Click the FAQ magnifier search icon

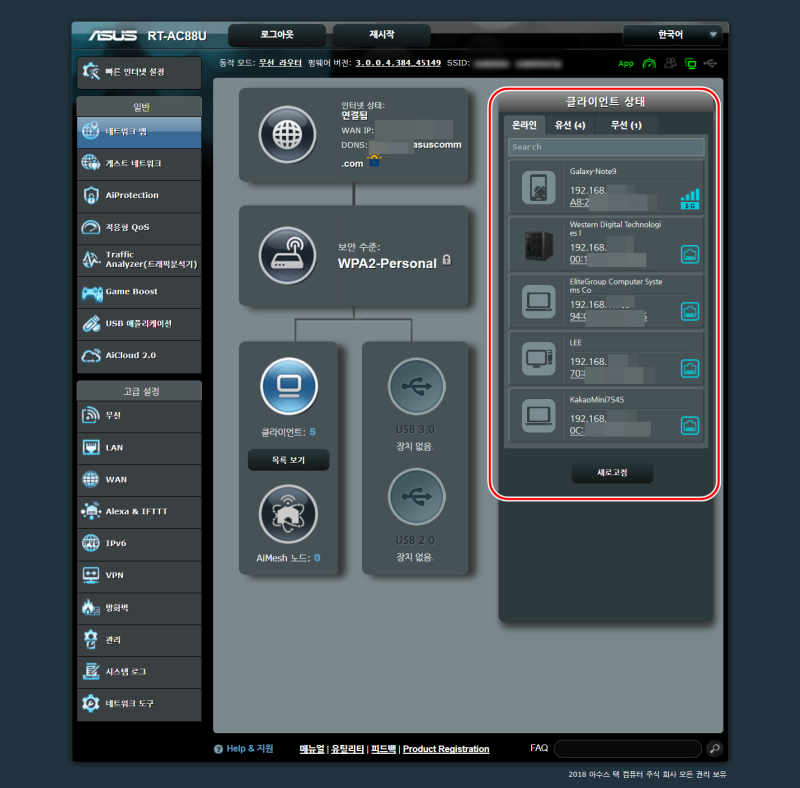(x=715, y=749)
